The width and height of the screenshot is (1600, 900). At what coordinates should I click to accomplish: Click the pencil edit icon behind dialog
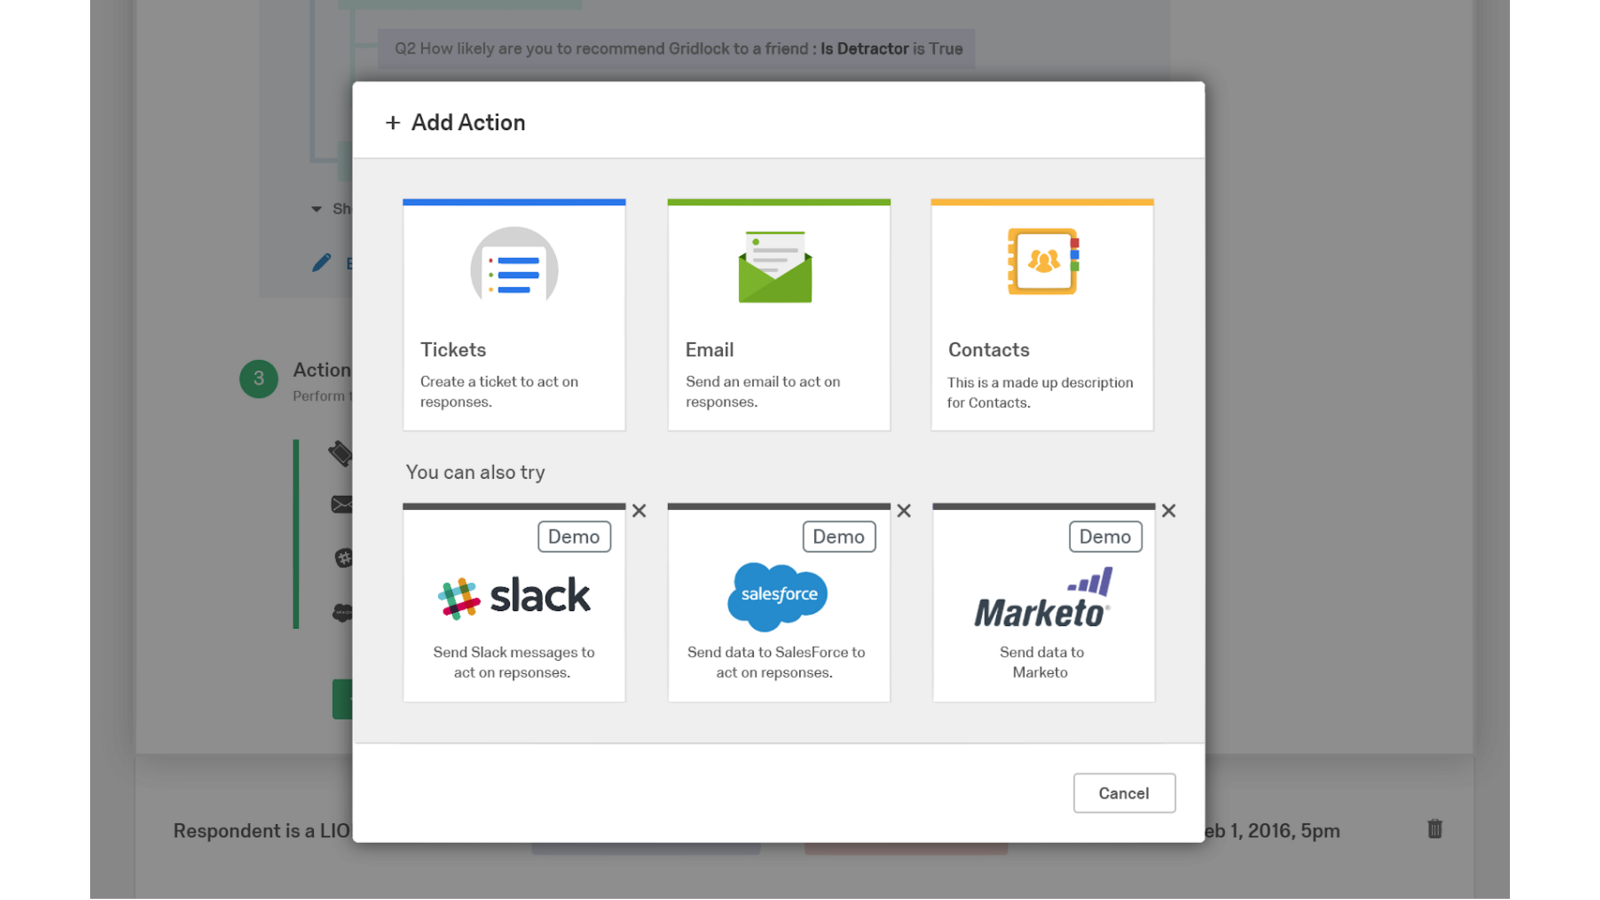pos(321,263)
